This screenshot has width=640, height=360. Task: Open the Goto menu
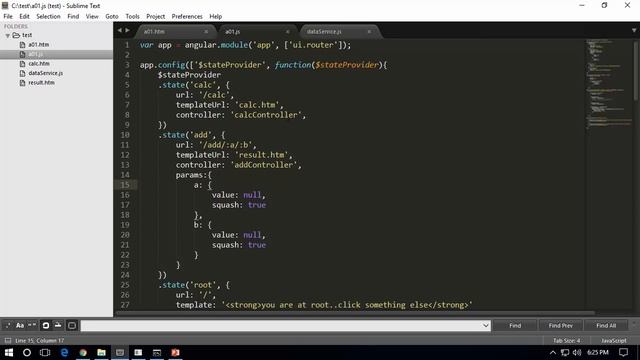tap(112, 16)
